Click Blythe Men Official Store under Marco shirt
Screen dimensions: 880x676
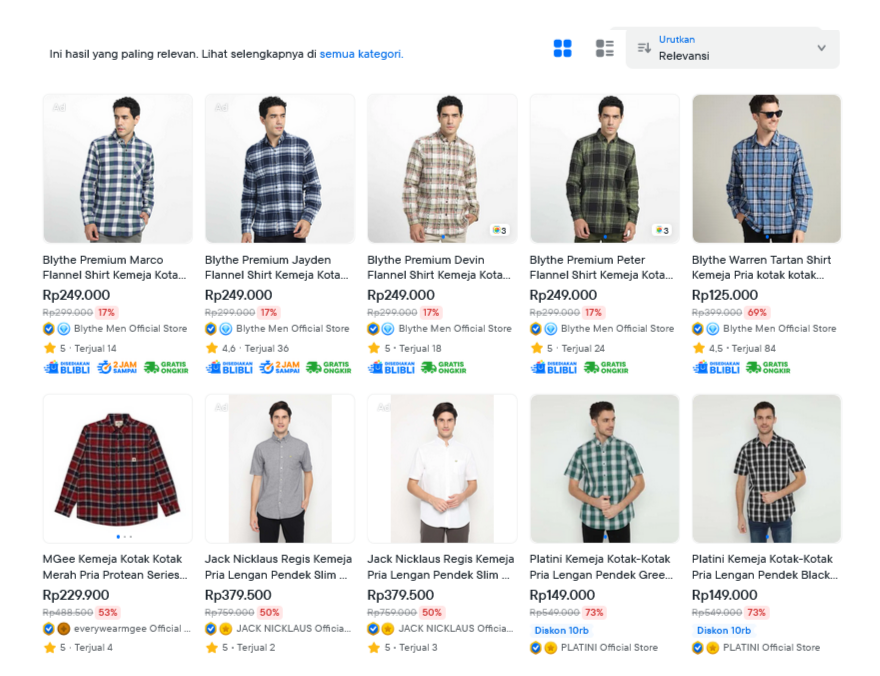click(130, 329)
